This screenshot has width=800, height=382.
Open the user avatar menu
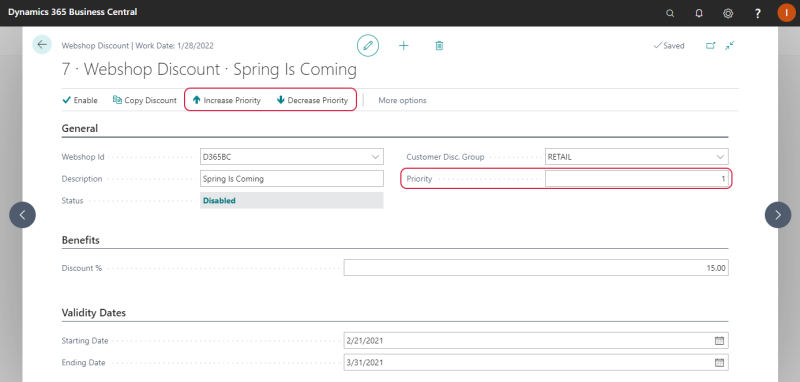(x=786, y=13)
